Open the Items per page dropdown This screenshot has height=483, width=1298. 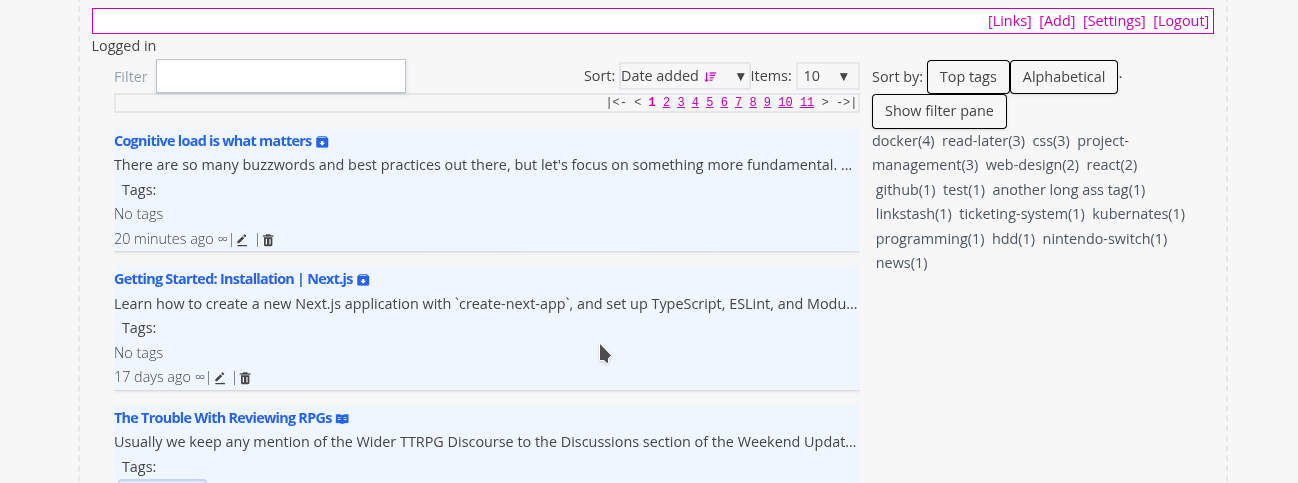tap(828, 76)
